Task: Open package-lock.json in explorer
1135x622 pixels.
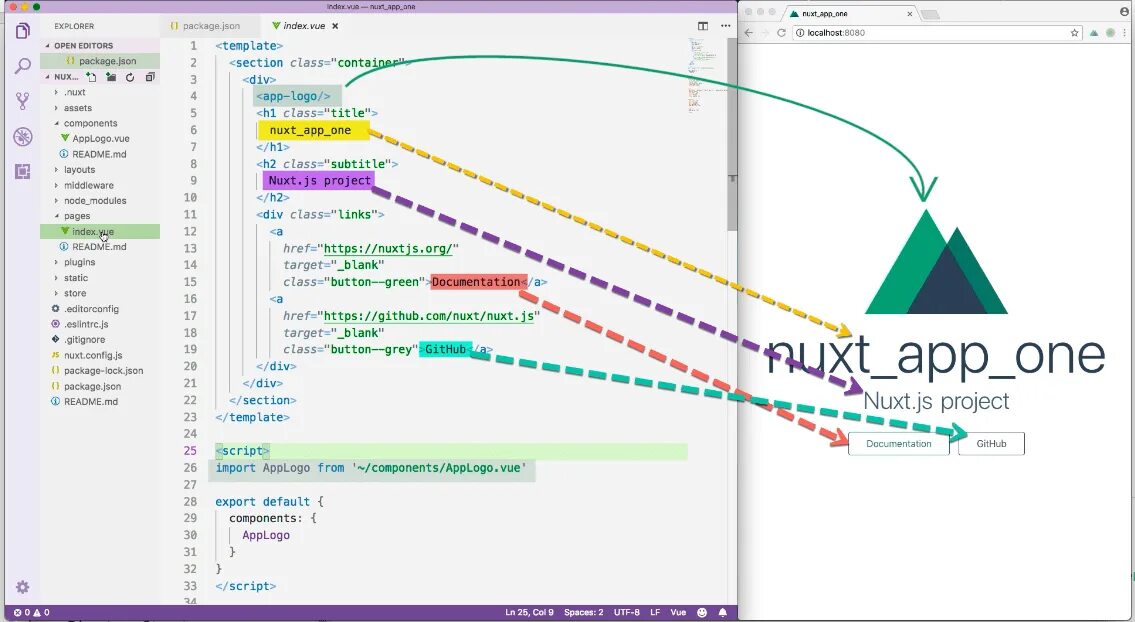Action: coord(103,371)
